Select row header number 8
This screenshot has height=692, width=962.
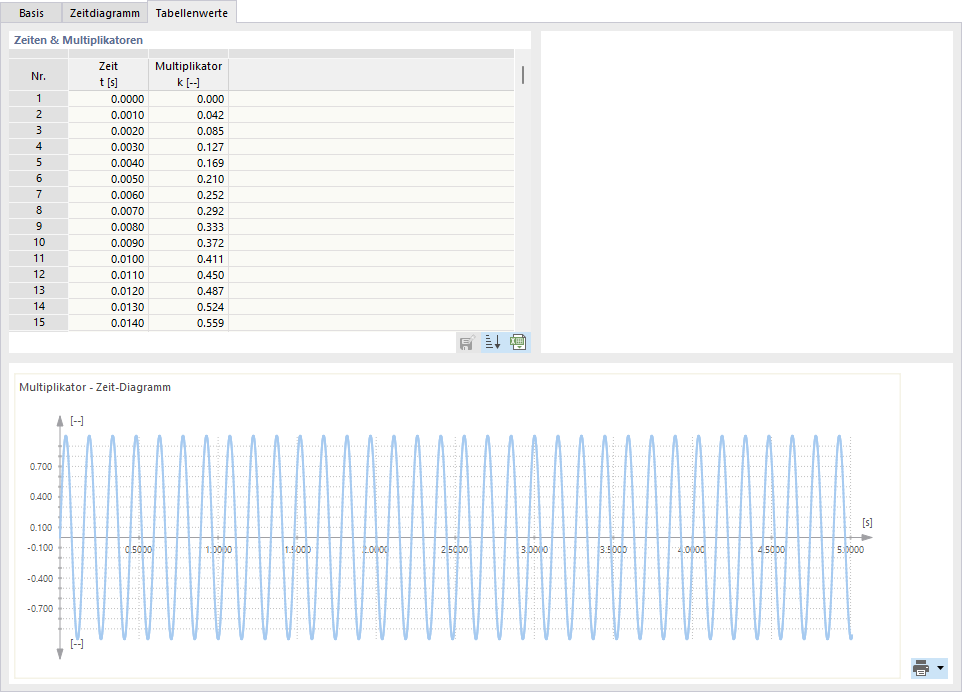39,210
